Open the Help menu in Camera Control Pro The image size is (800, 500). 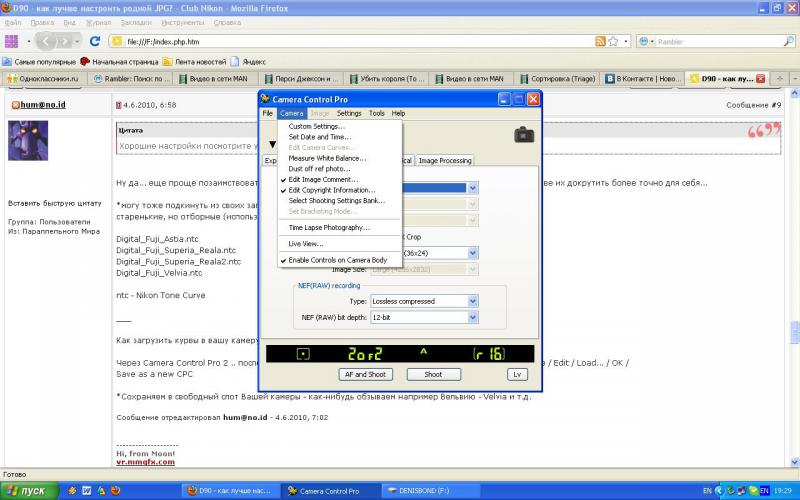coord(398,113)
